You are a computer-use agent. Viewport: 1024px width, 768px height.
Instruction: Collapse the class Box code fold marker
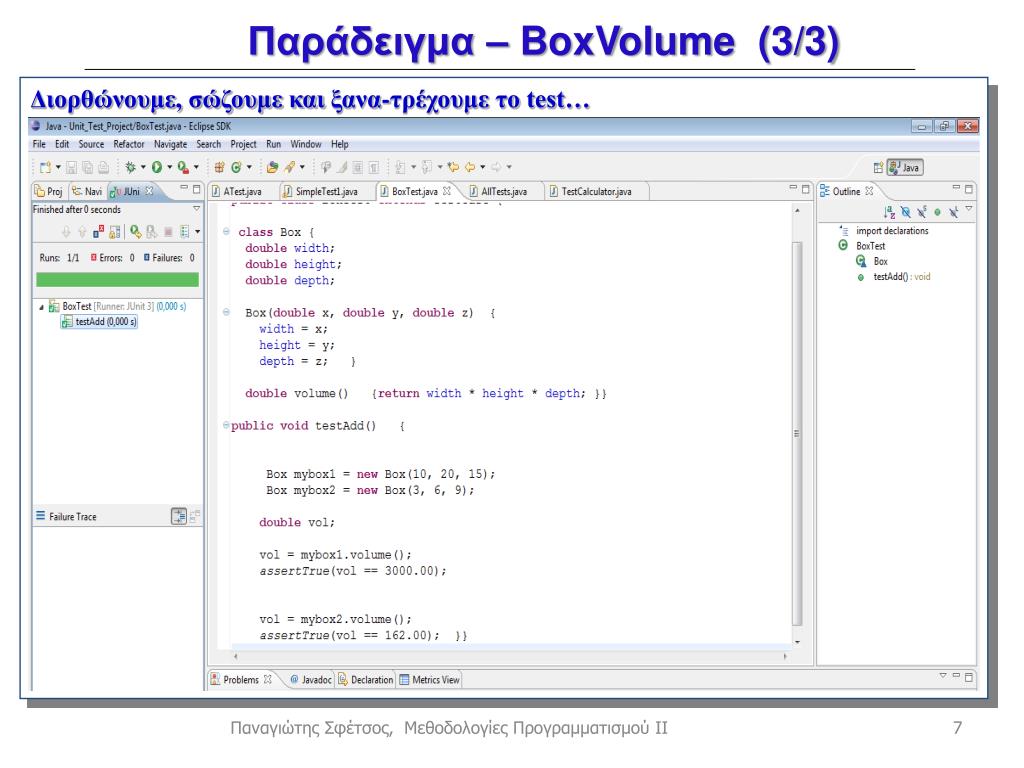(x=226, y=231)
